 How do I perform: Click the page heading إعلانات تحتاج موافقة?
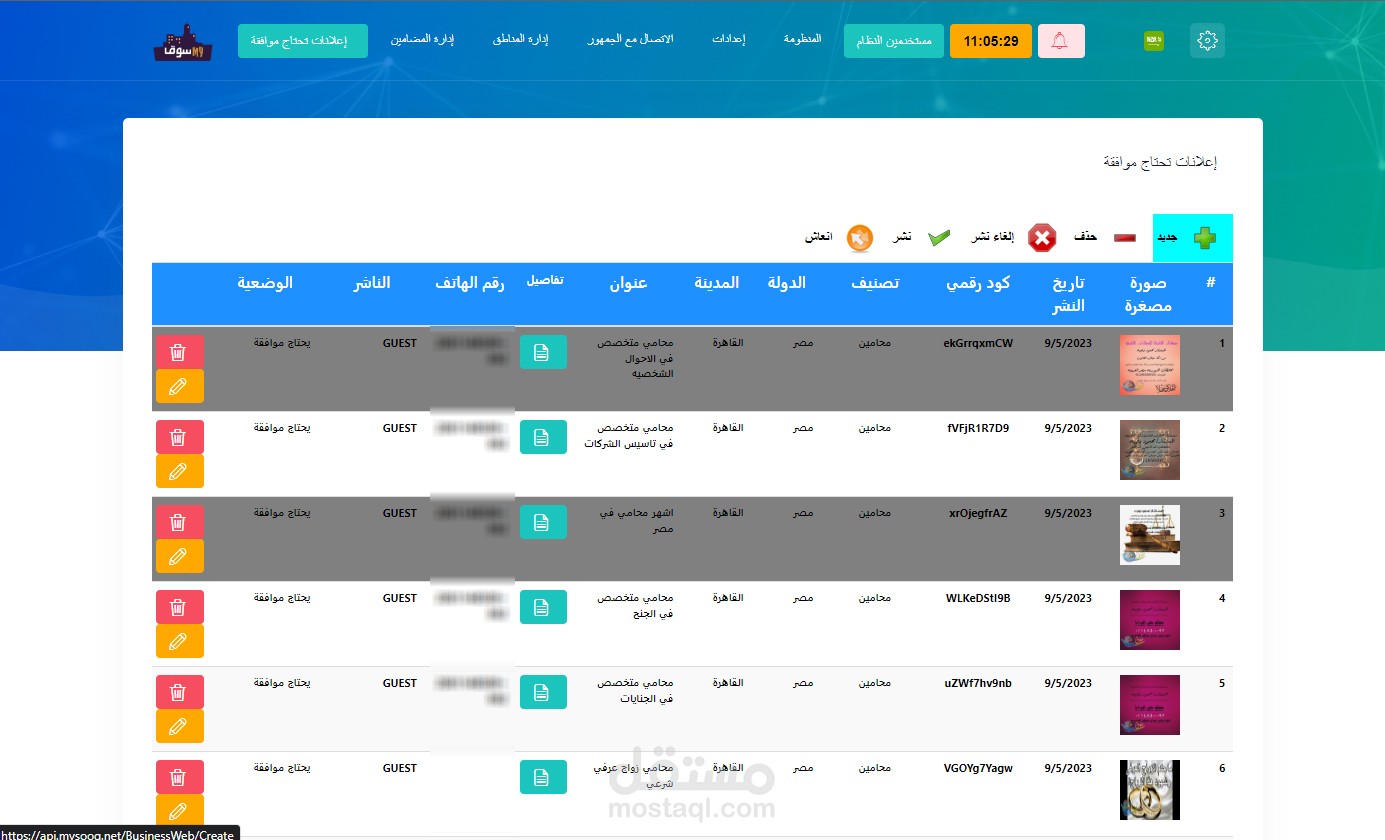point(1160,162)
